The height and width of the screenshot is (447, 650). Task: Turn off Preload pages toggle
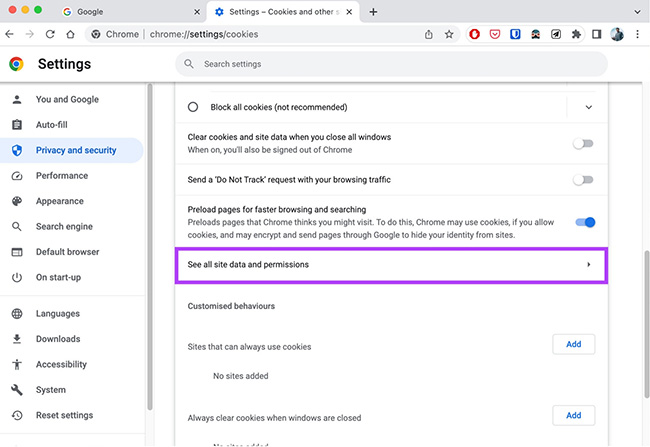pos(585,222)
